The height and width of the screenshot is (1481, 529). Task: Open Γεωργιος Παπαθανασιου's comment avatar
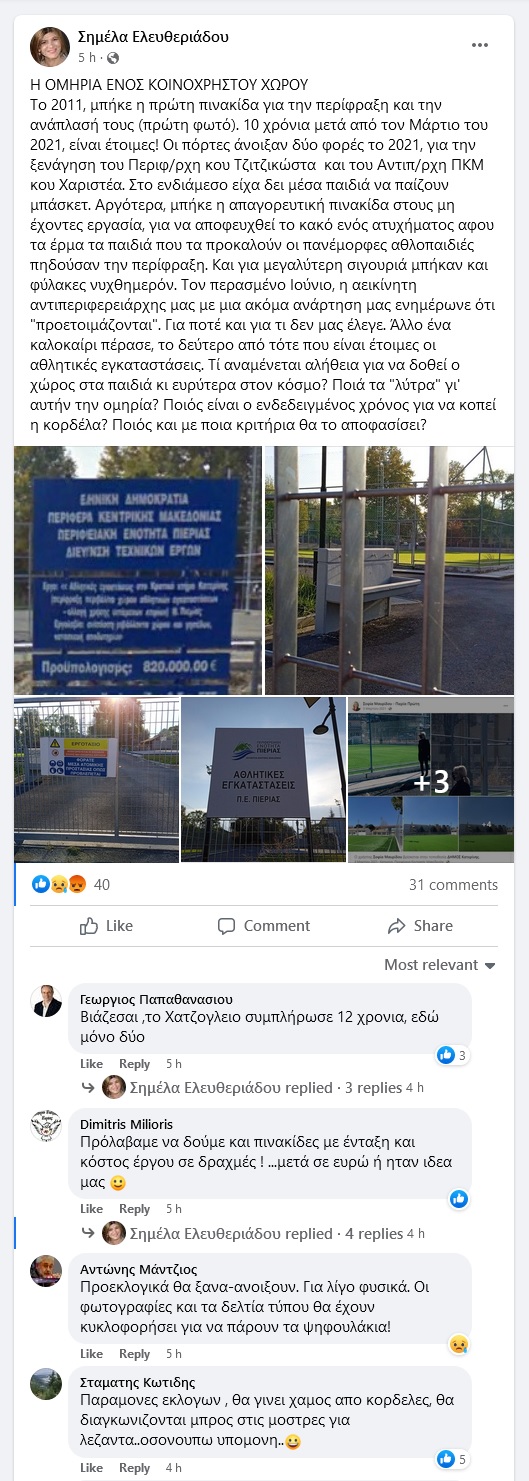(x=46, y=1001)
